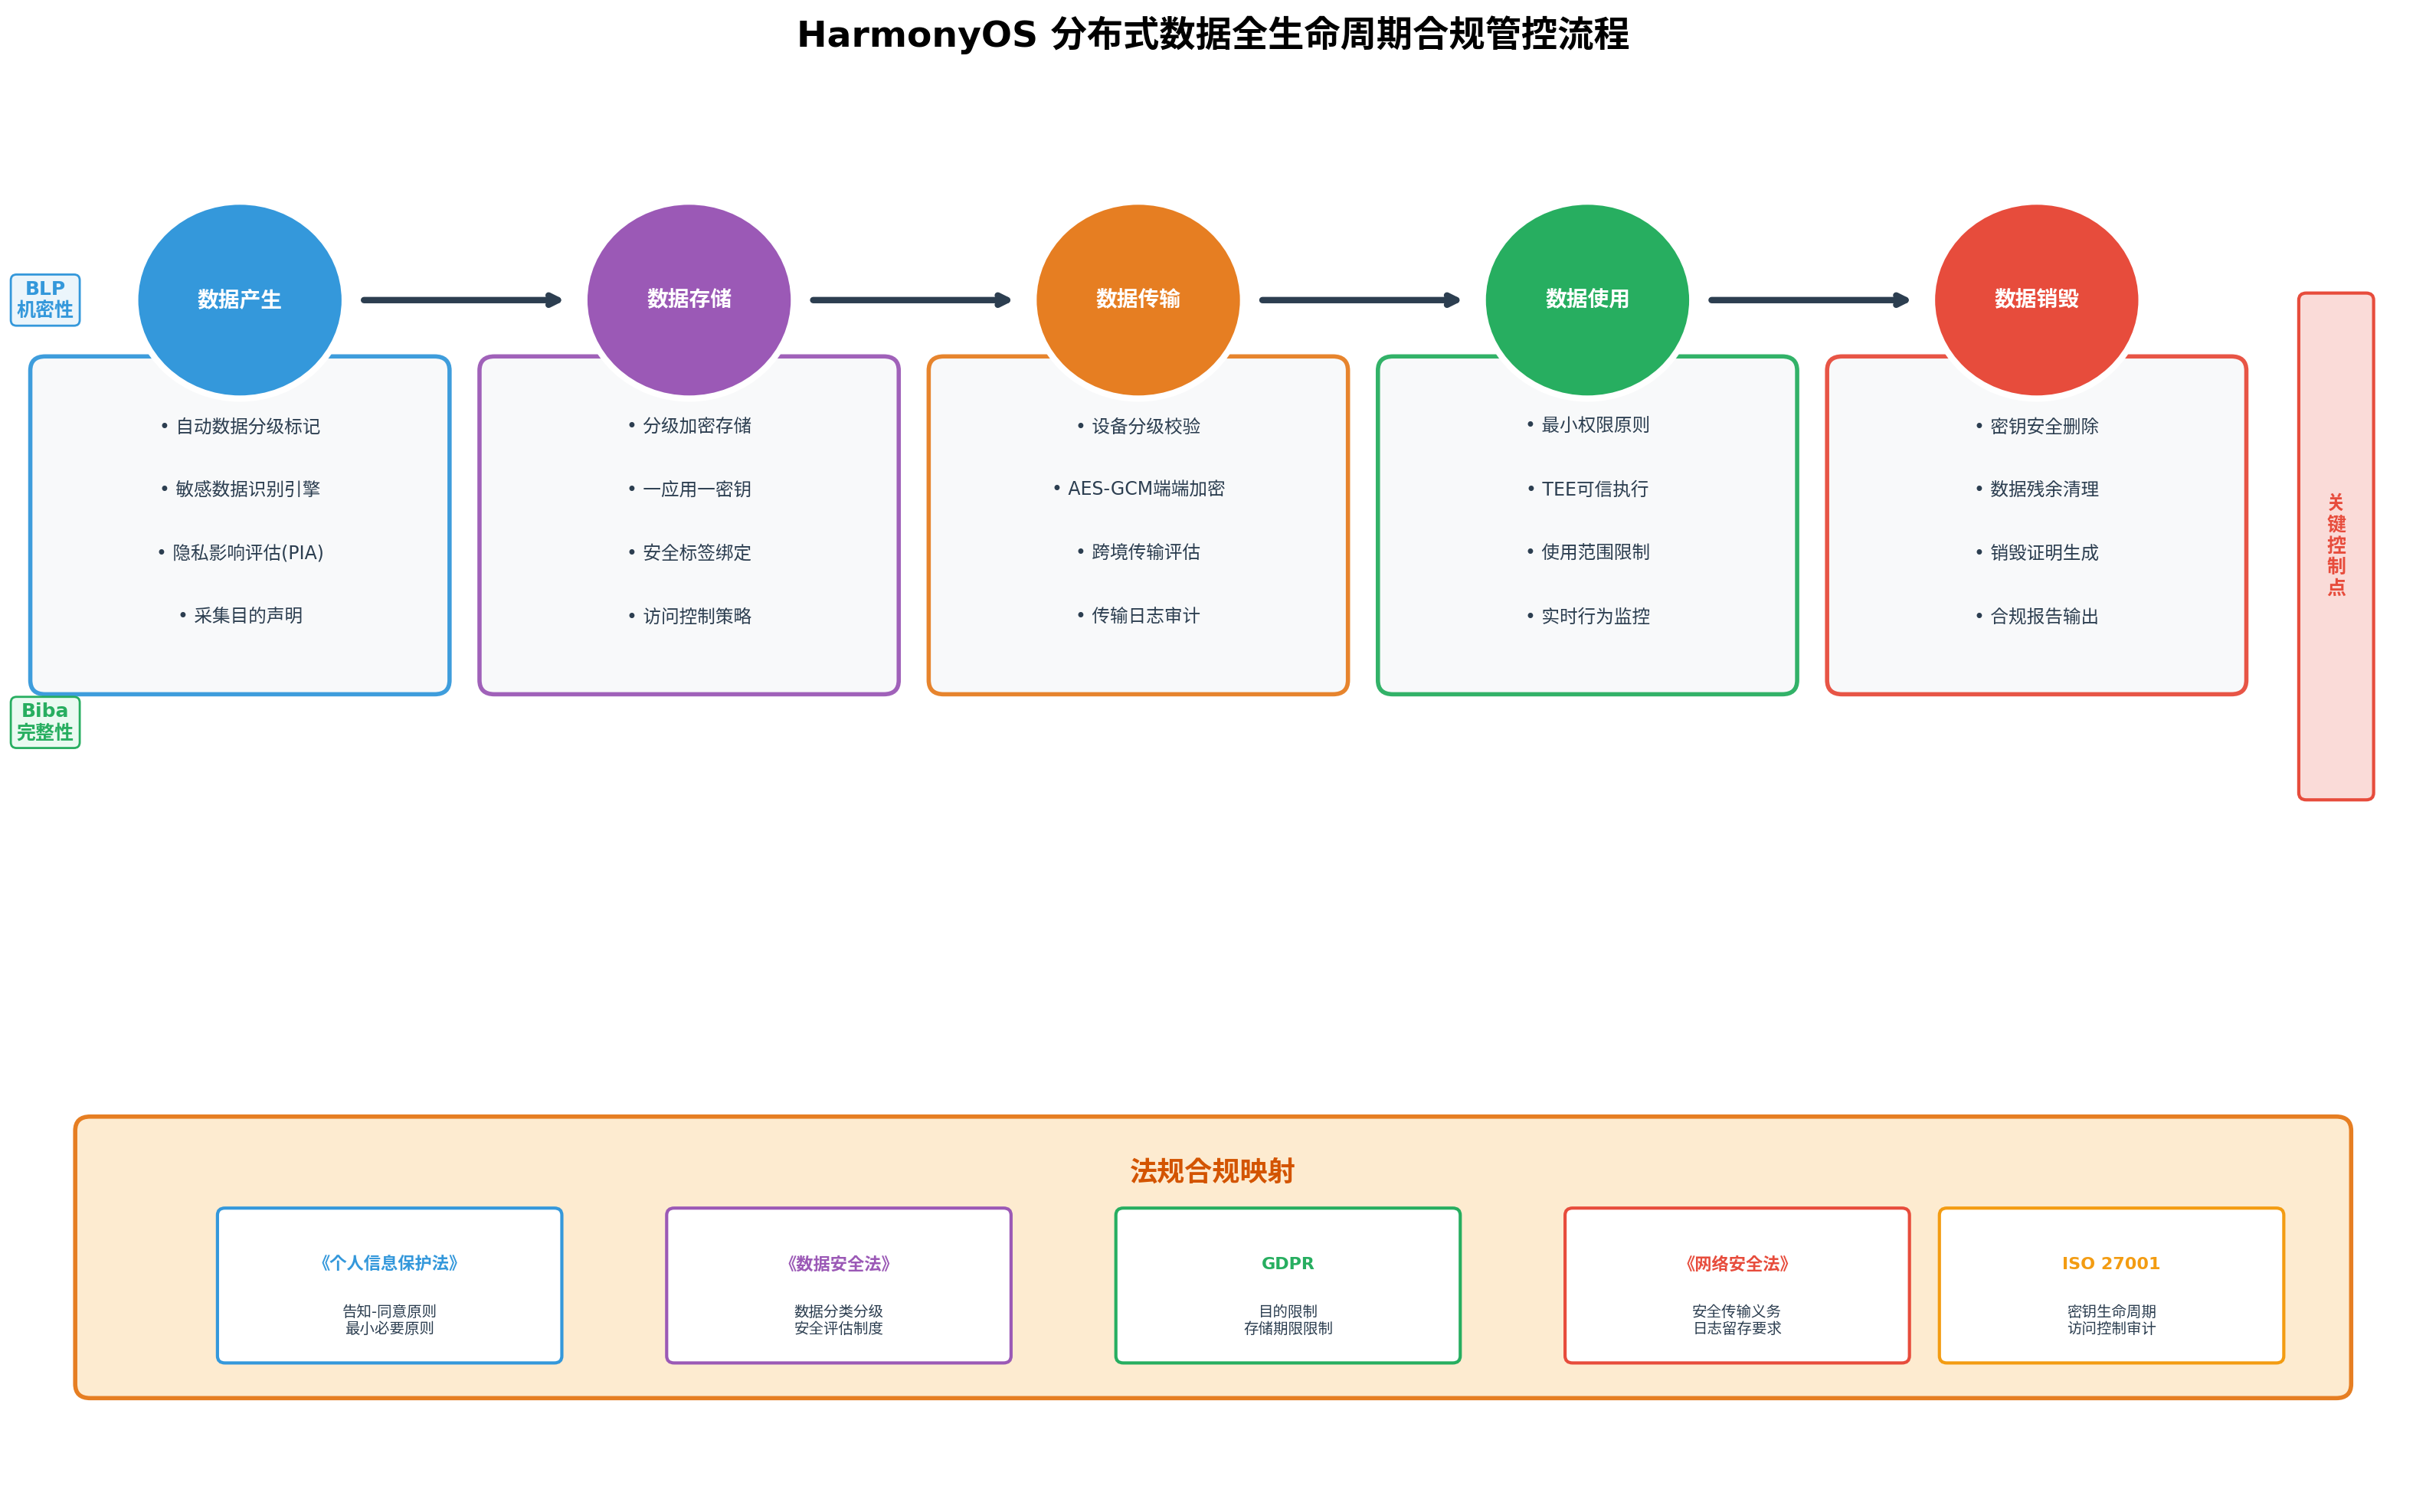The width and height of the screenshot is (2426, 1512).
Task: Select the BLP 机密性 label box
Action: [45, 299]
